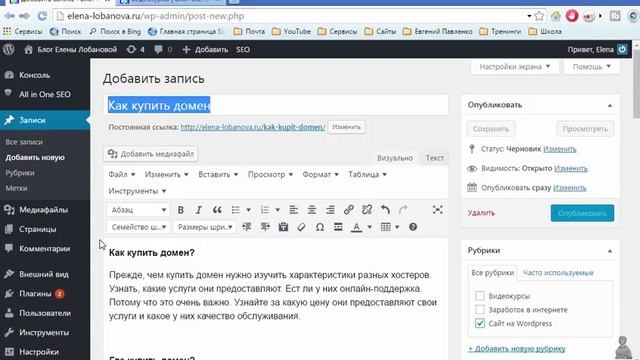Click Добавить новую рубрику link
Screen dimensions: 640x360
[517, 349]
